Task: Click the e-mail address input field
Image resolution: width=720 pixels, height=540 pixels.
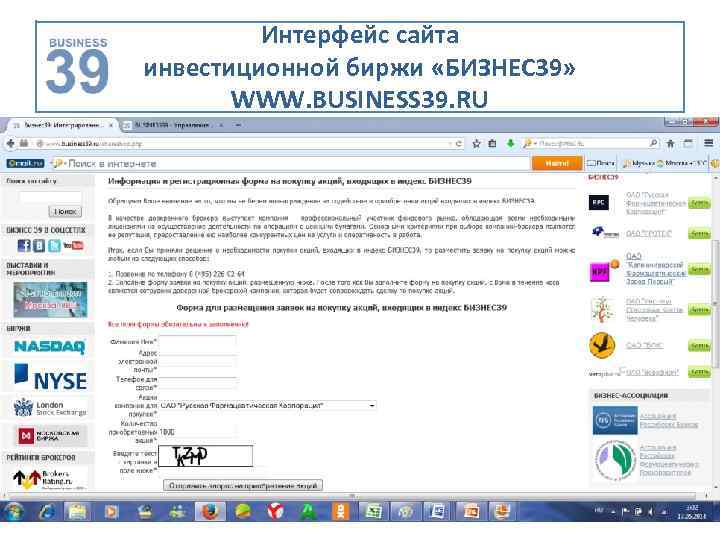Action: click(x=197, y=361)
